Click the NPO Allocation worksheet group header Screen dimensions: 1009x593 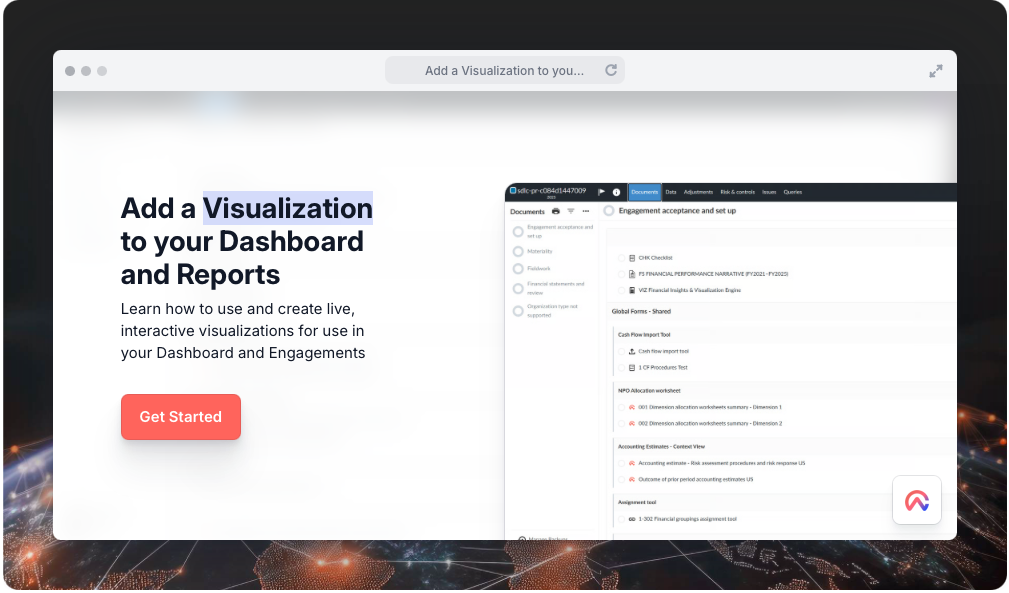click(x=649, y=390)
